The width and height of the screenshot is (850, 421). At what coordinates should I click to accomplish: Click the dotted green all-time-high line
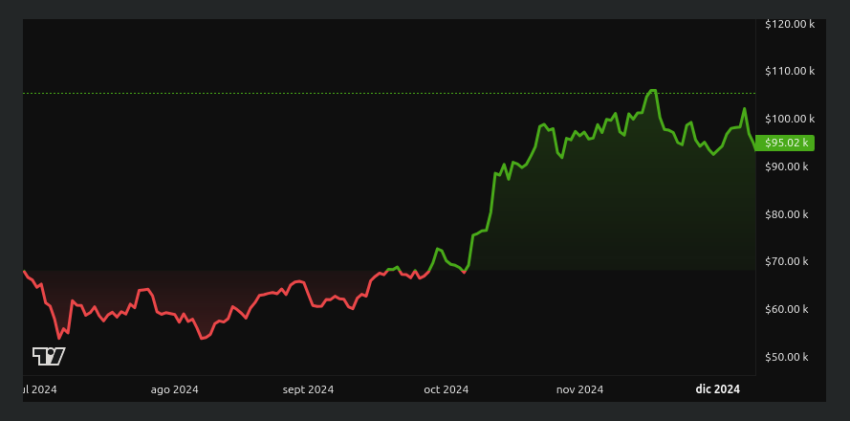click(x=389, y=93)
